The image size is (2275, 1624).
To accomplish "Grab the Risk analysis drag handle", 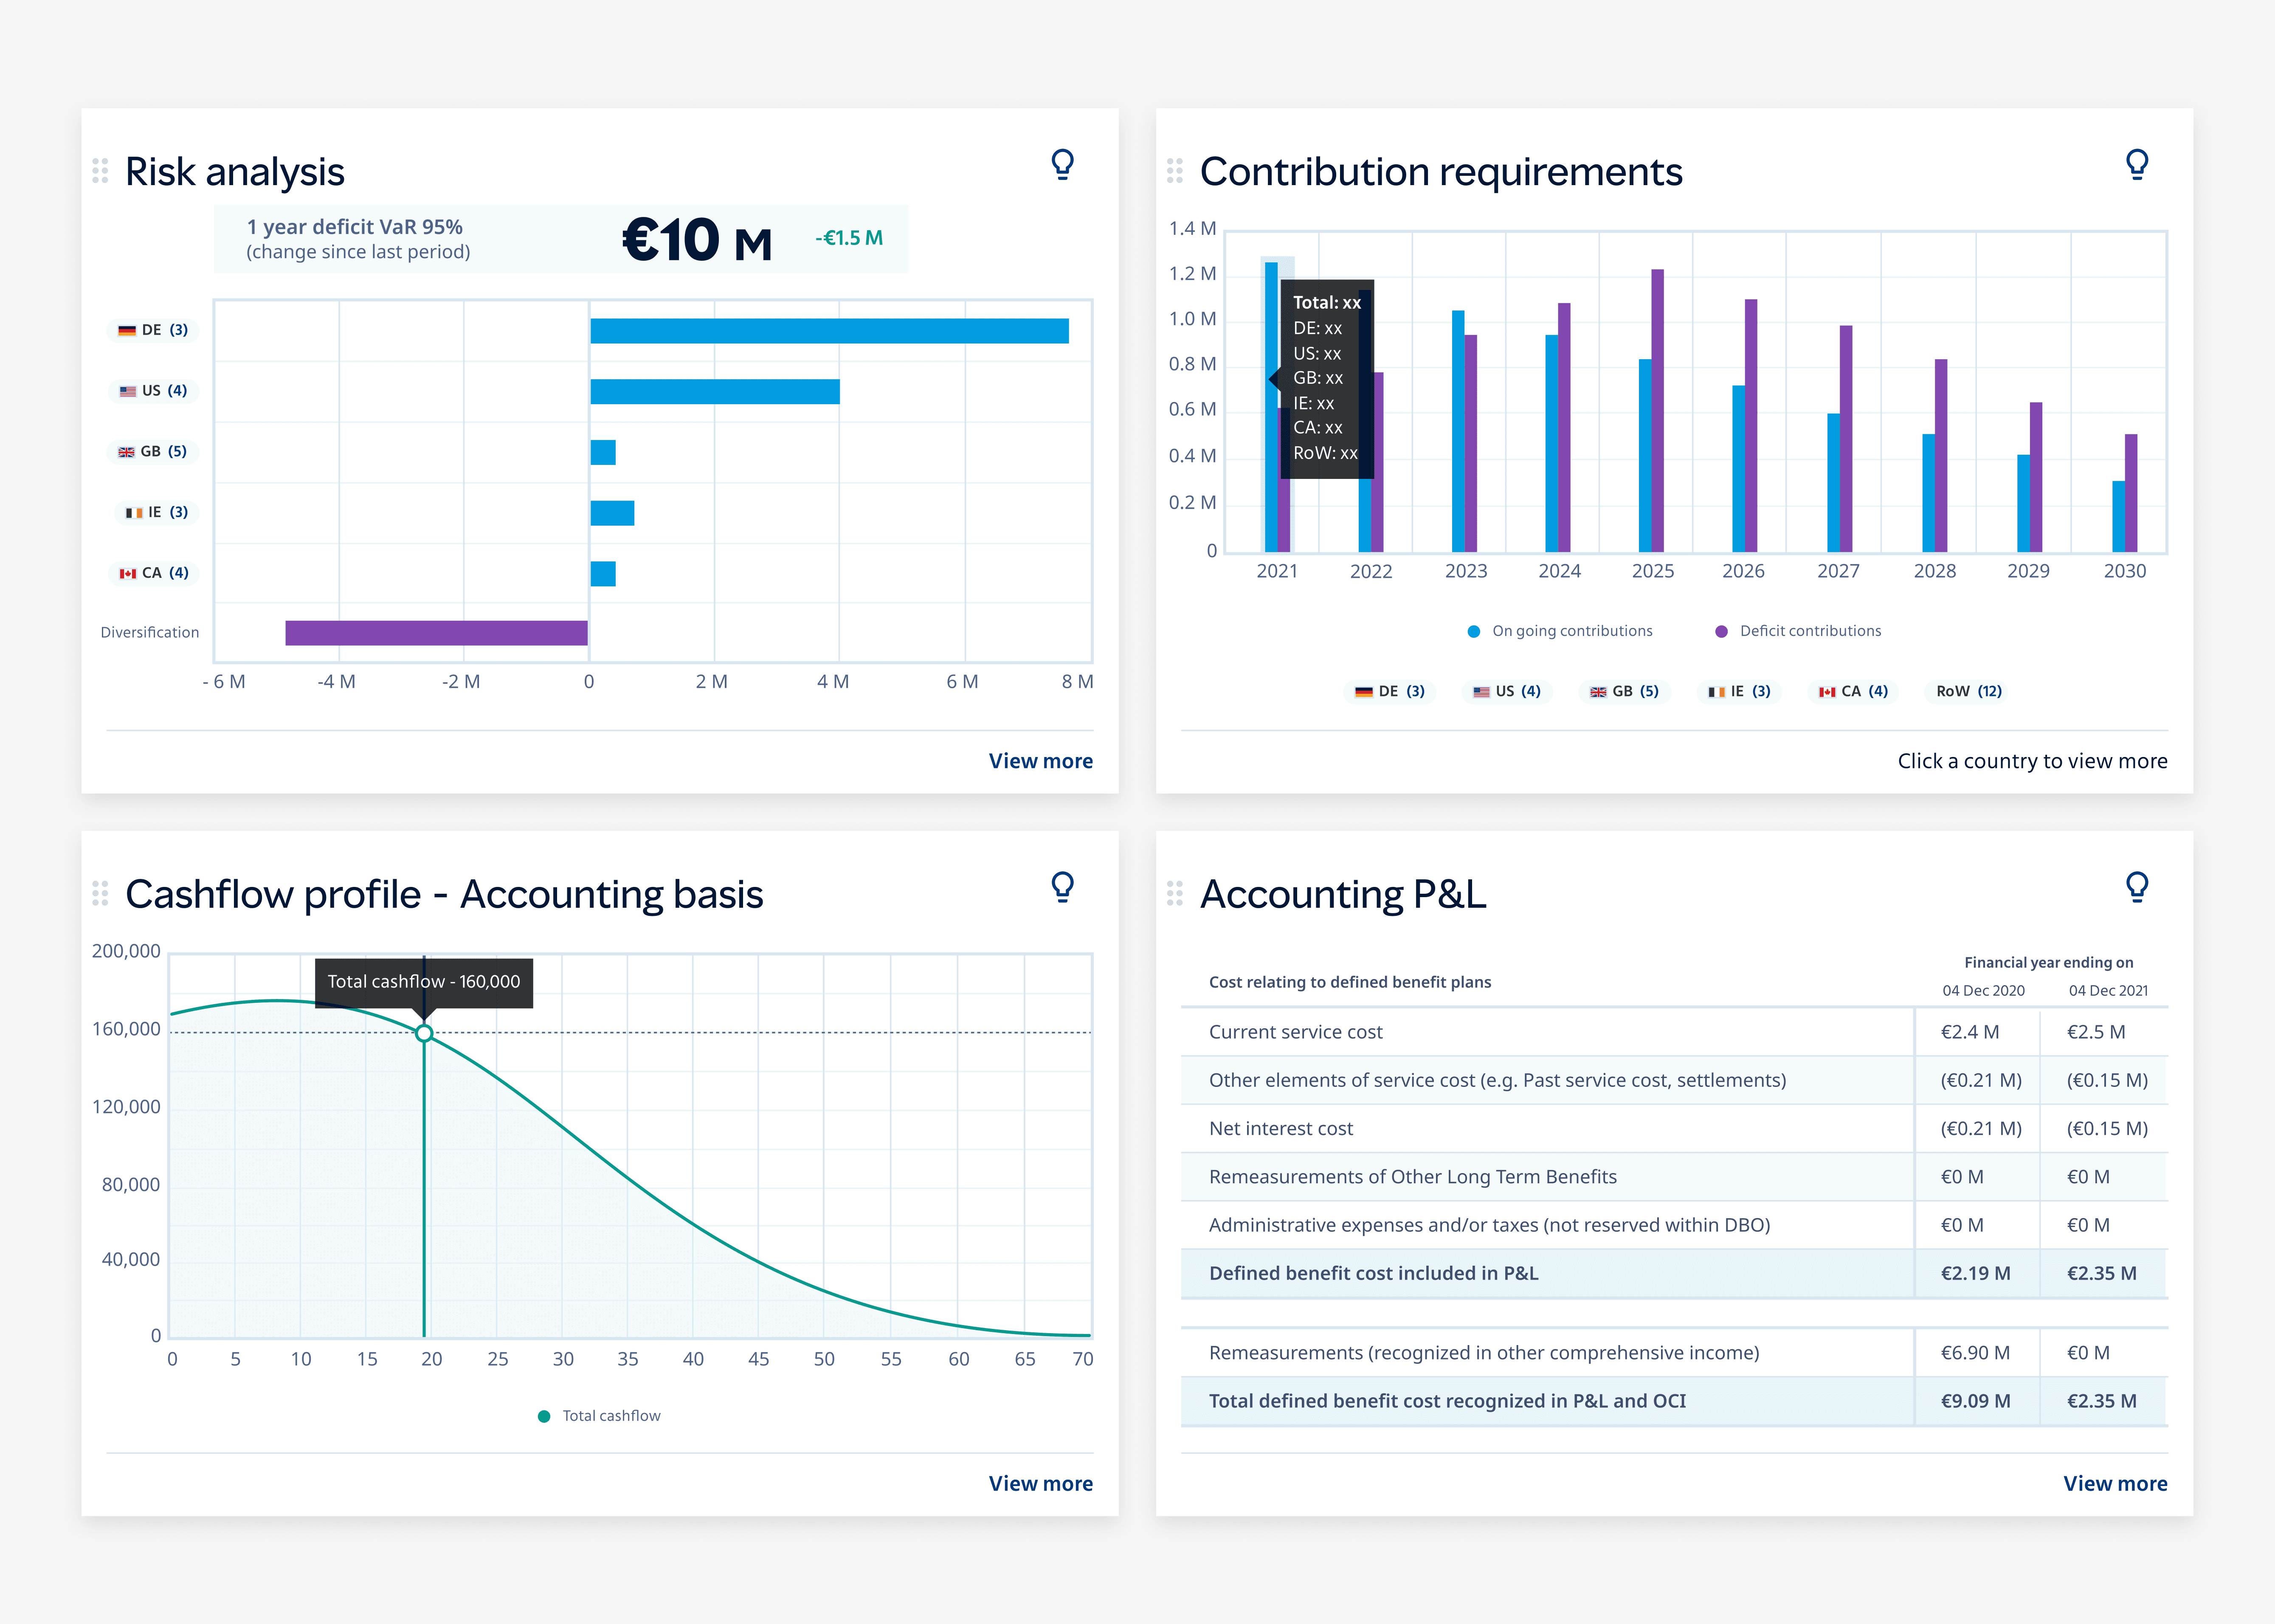I will coord(100,171).
